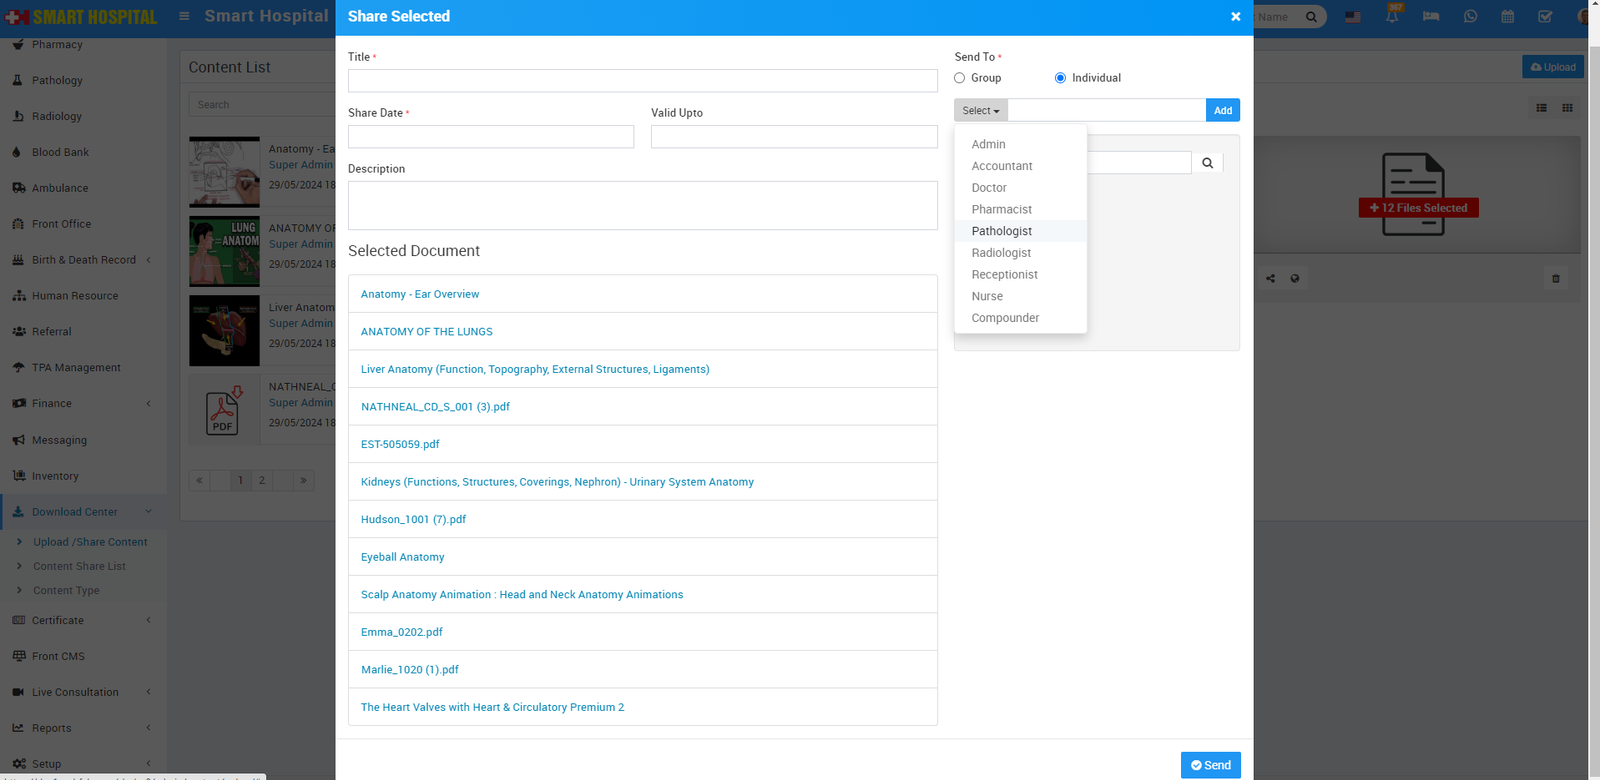The height and width of the screenshot is (780, 1600).
Task: Click the search magnifier icon in the recipient panel
Action: pos(1207,163)
